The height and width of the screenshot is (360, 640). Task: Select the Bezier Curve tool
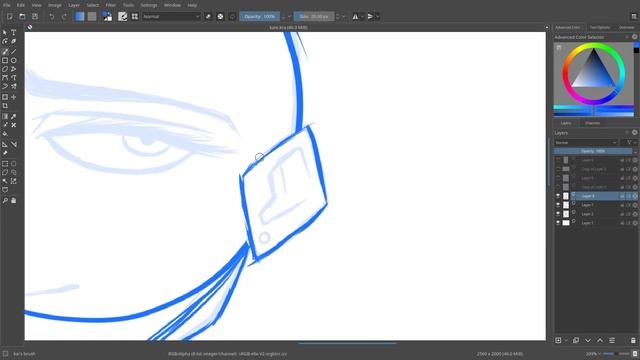point(5,78)
